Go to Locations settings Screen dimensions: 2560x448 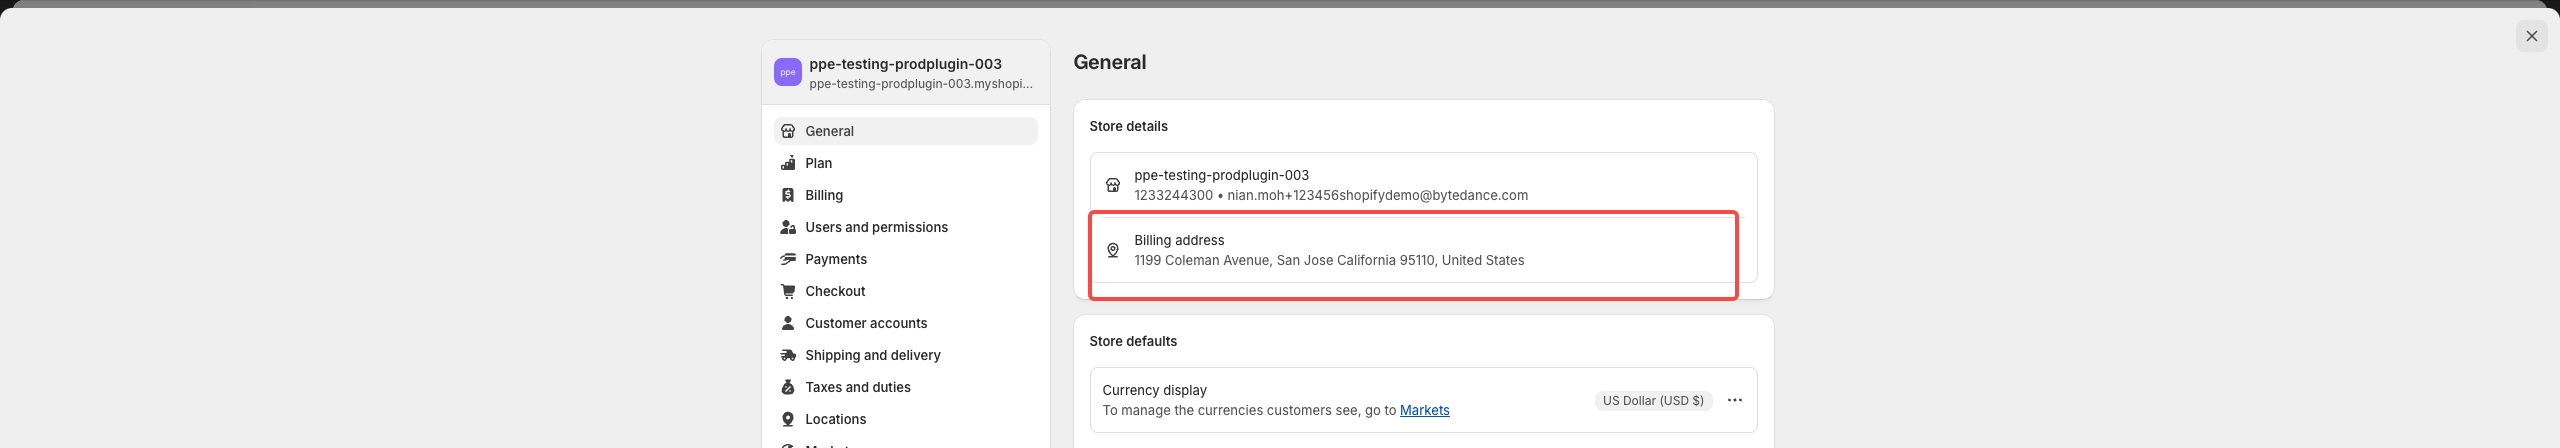[835, 419]
